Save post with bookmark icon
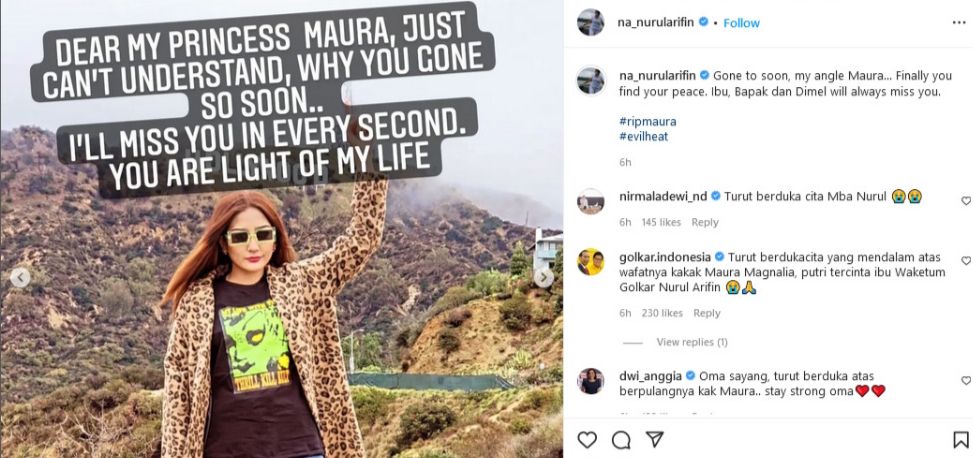The height and width of the screenshot is (458, 973). (960, 440)
